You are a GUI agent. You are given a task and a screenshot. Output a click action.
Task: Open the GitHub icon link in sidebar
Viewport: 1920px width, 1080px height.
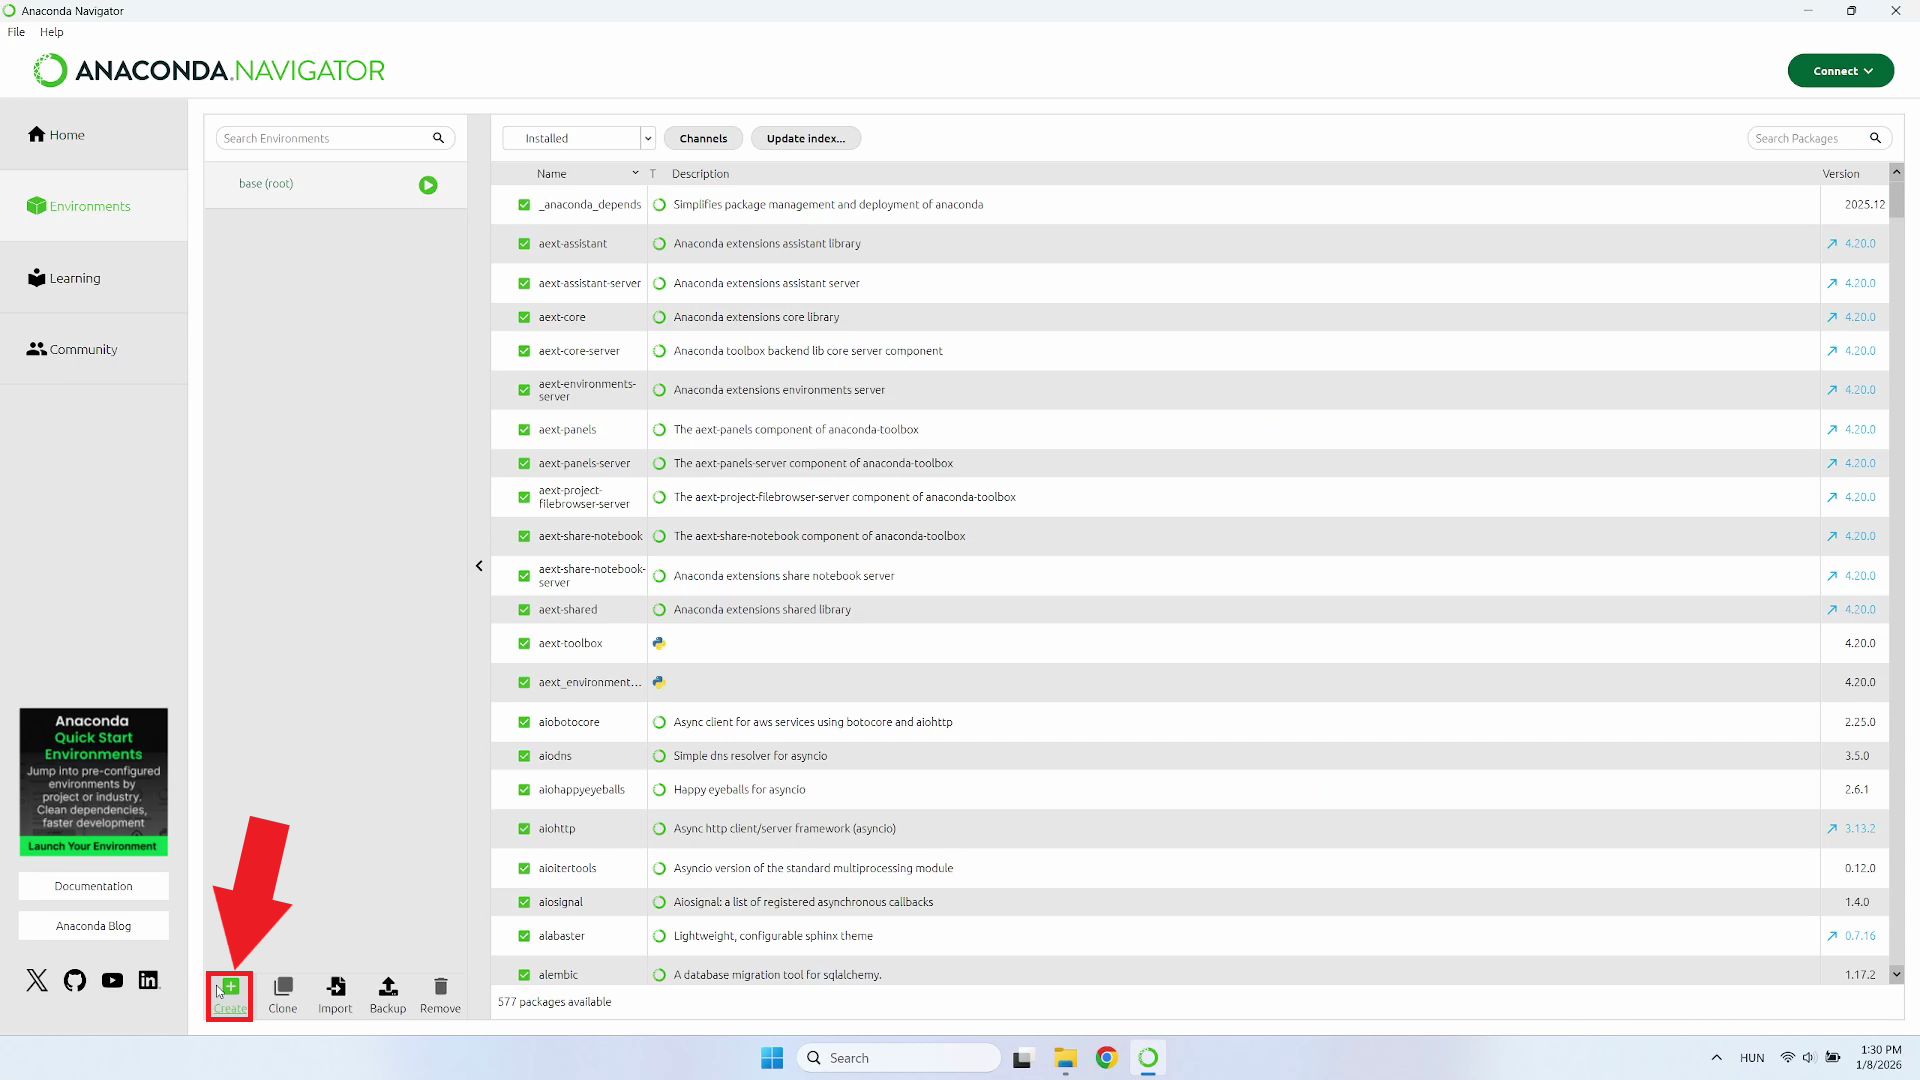(75, 980)
